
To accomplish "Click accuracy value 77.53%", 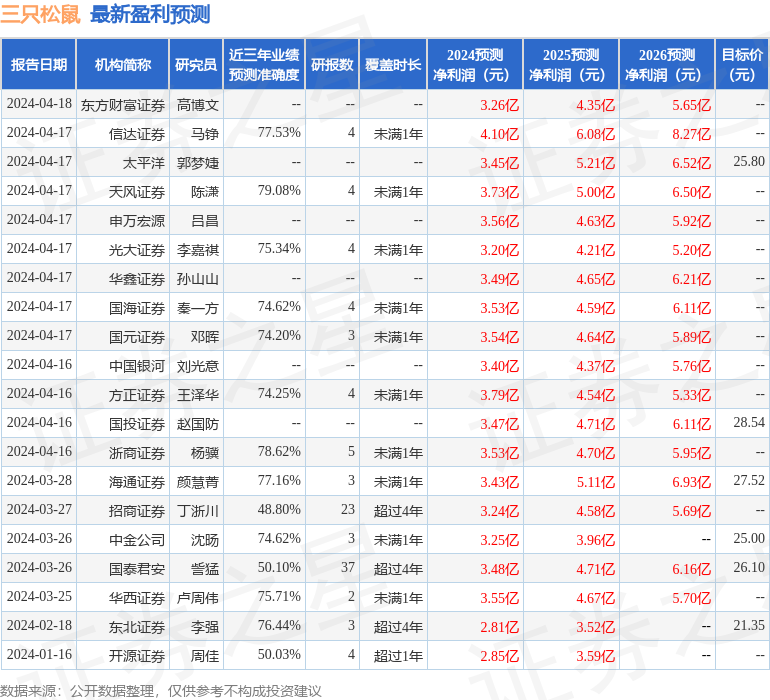I will click(279, 133).
